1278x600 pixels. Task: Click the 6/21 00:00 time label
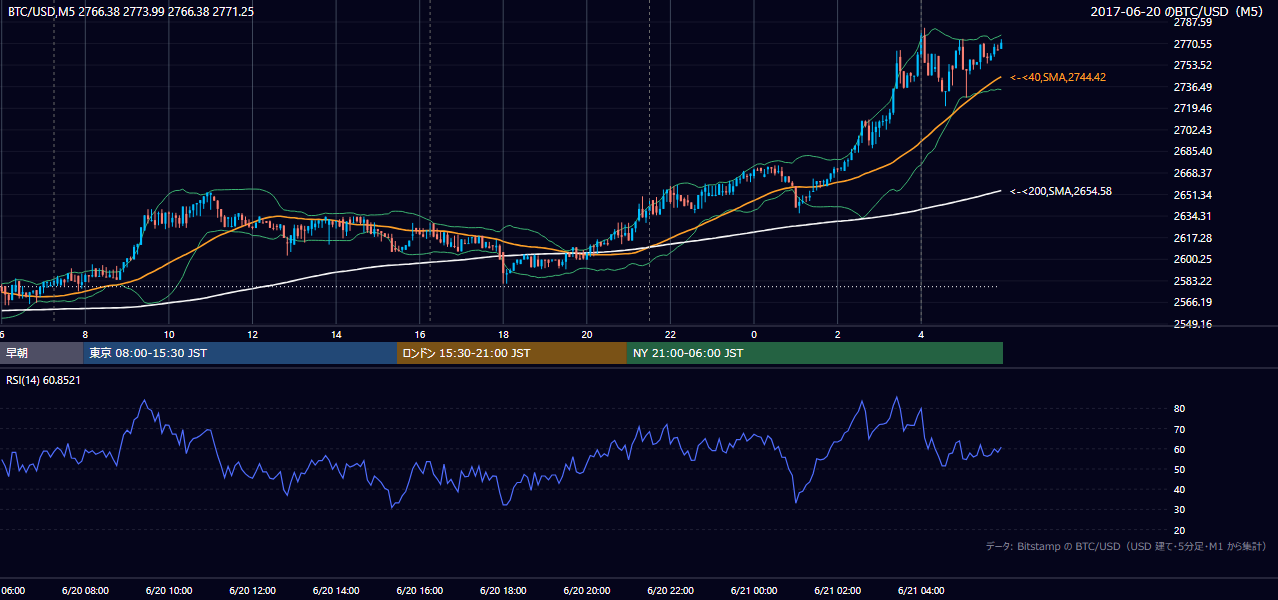[754, 590]
